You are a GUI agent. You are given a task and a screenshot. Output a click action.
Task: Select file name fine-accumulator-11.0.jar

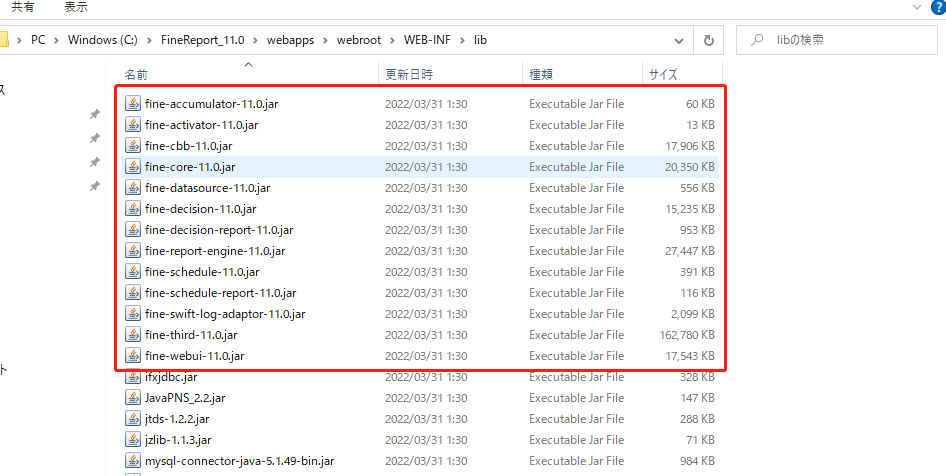[x=212, y=104]
